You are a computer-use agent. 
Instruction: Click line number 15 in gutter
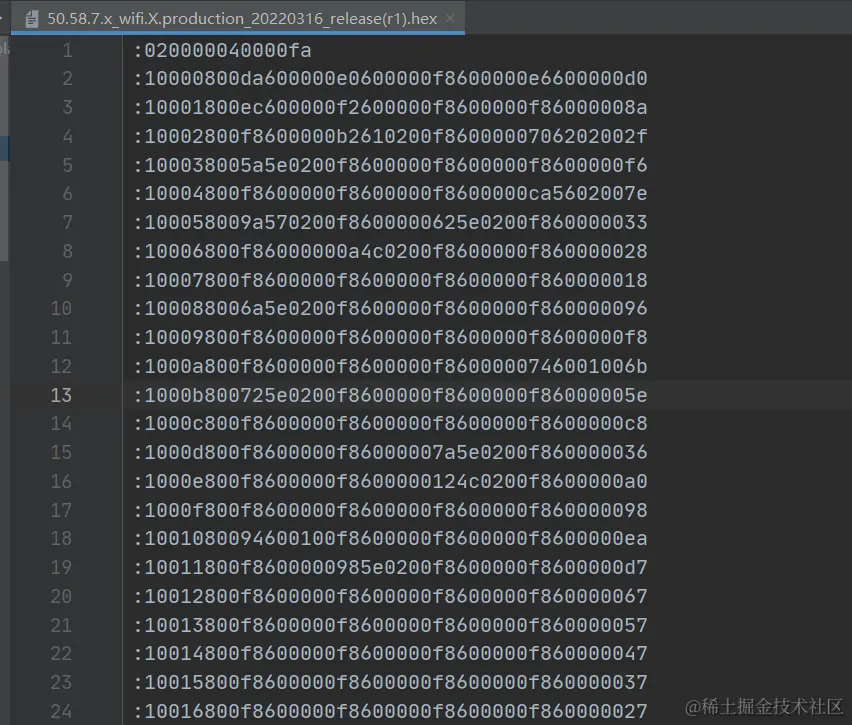pyautogui.click(x=61, y=452)
